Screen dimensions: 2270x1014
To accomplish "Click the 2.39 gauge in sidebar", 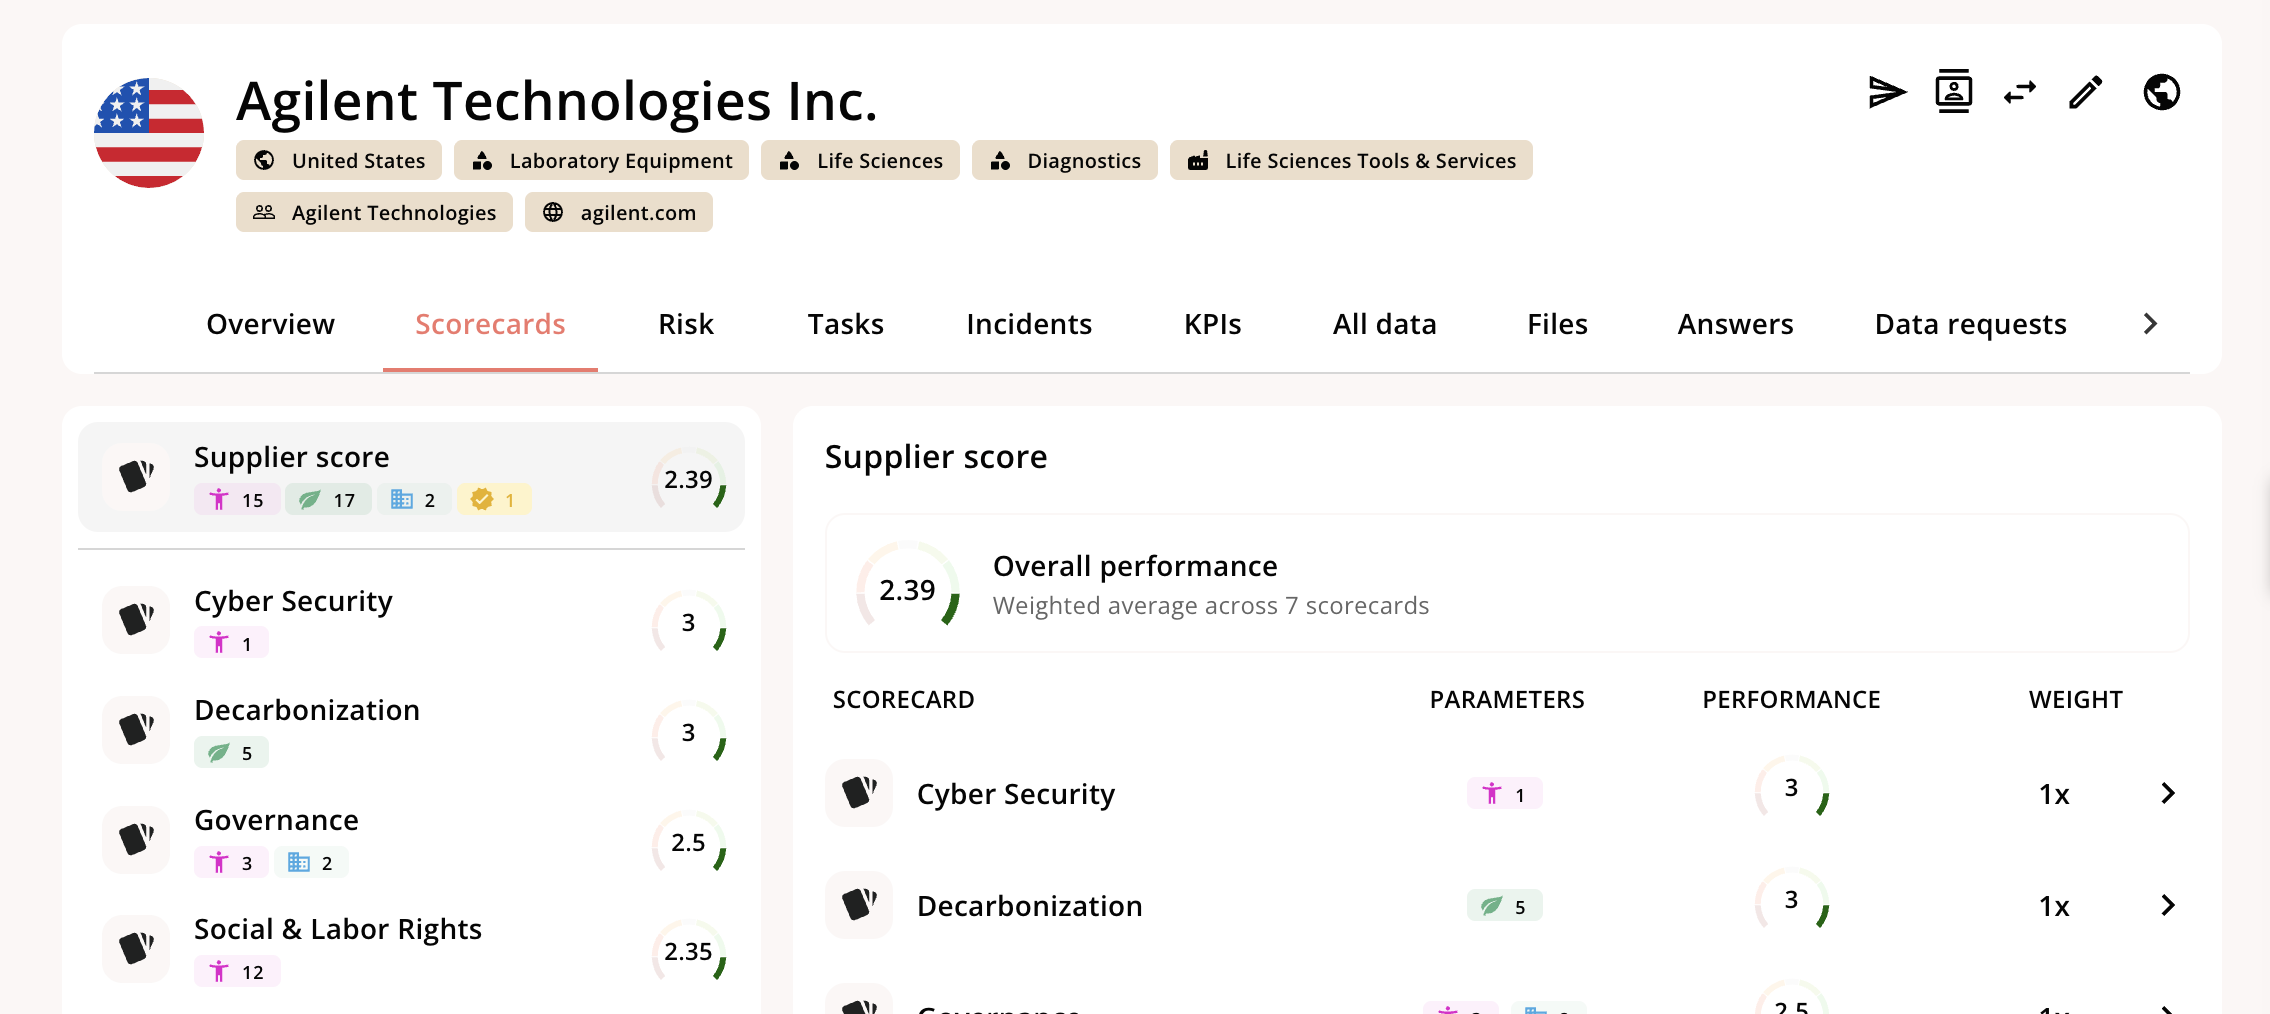I will pyautogui.click(x=689, y=479).
